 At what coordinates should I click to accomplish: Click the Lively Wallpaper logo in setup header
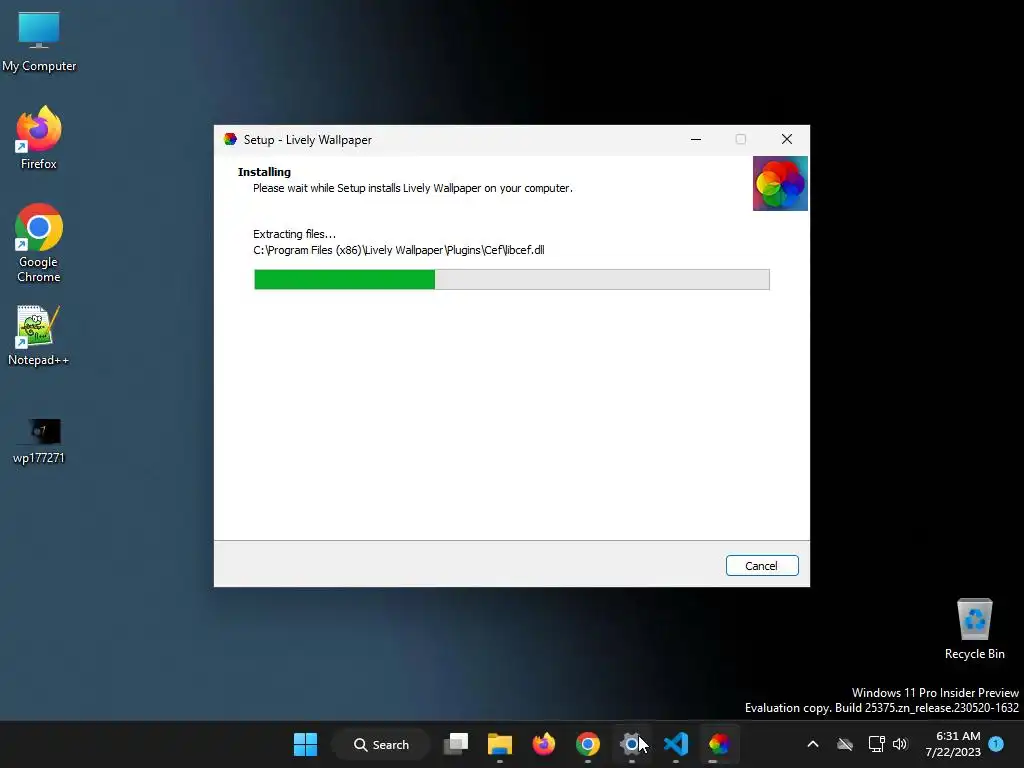pos(780,184)
